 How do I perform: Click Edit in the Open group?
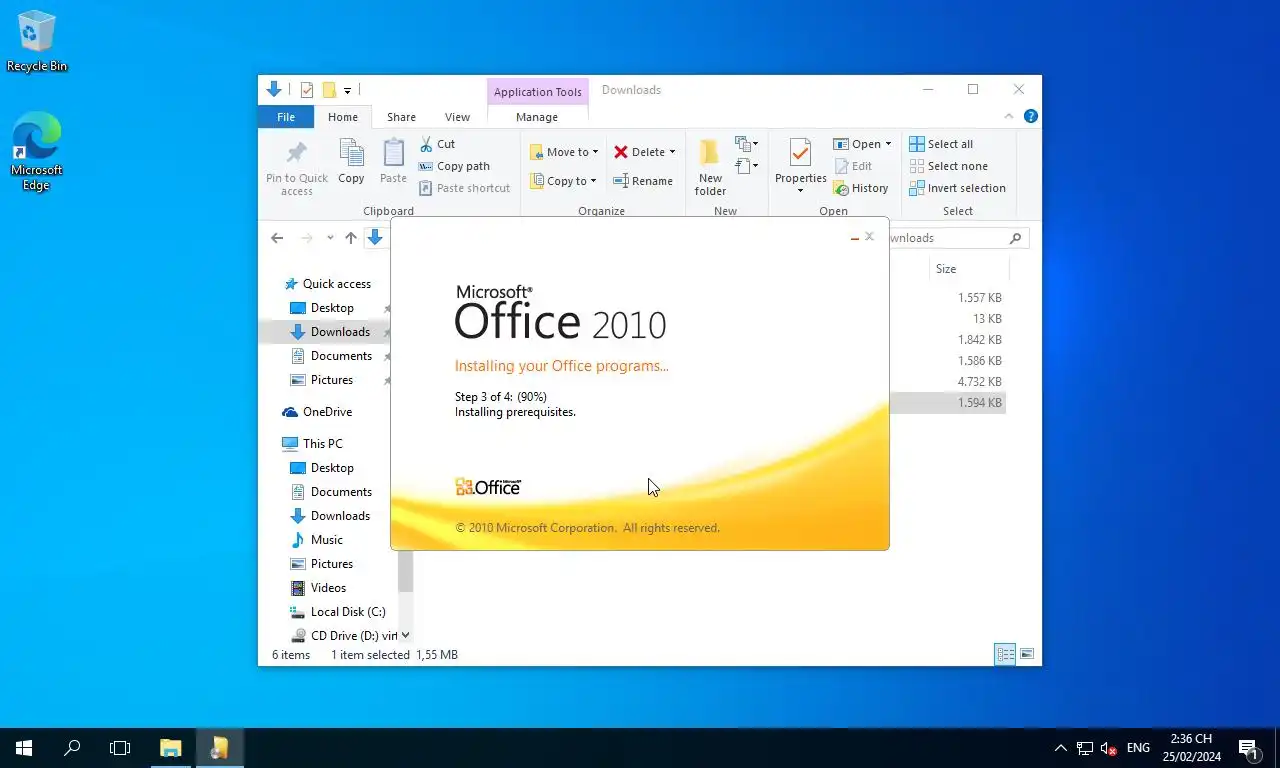pyautogui.click(x=853, y=166)
